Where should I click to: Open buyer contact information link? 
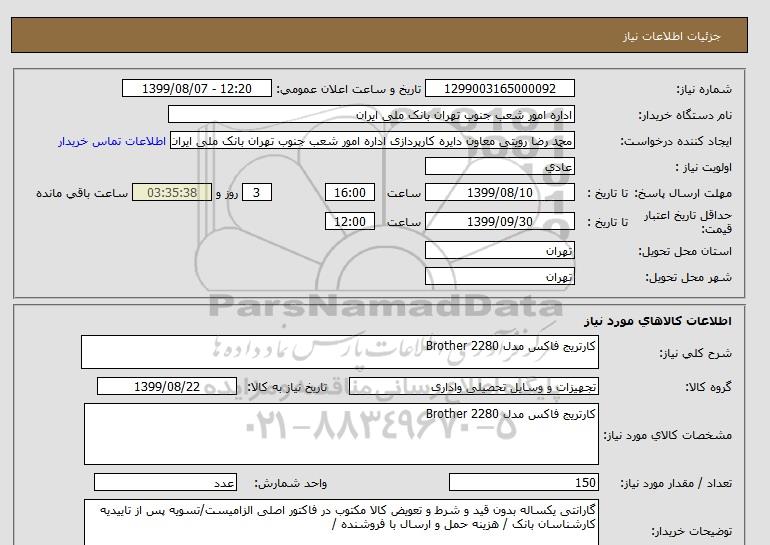(112, 141)
